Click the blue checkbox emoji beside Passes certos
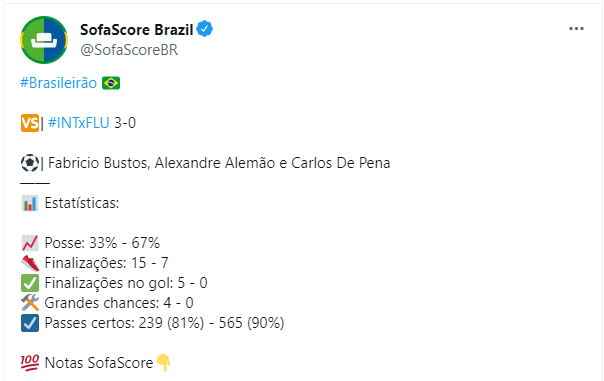This screenshot has width=604, height=381. point(30,323)
